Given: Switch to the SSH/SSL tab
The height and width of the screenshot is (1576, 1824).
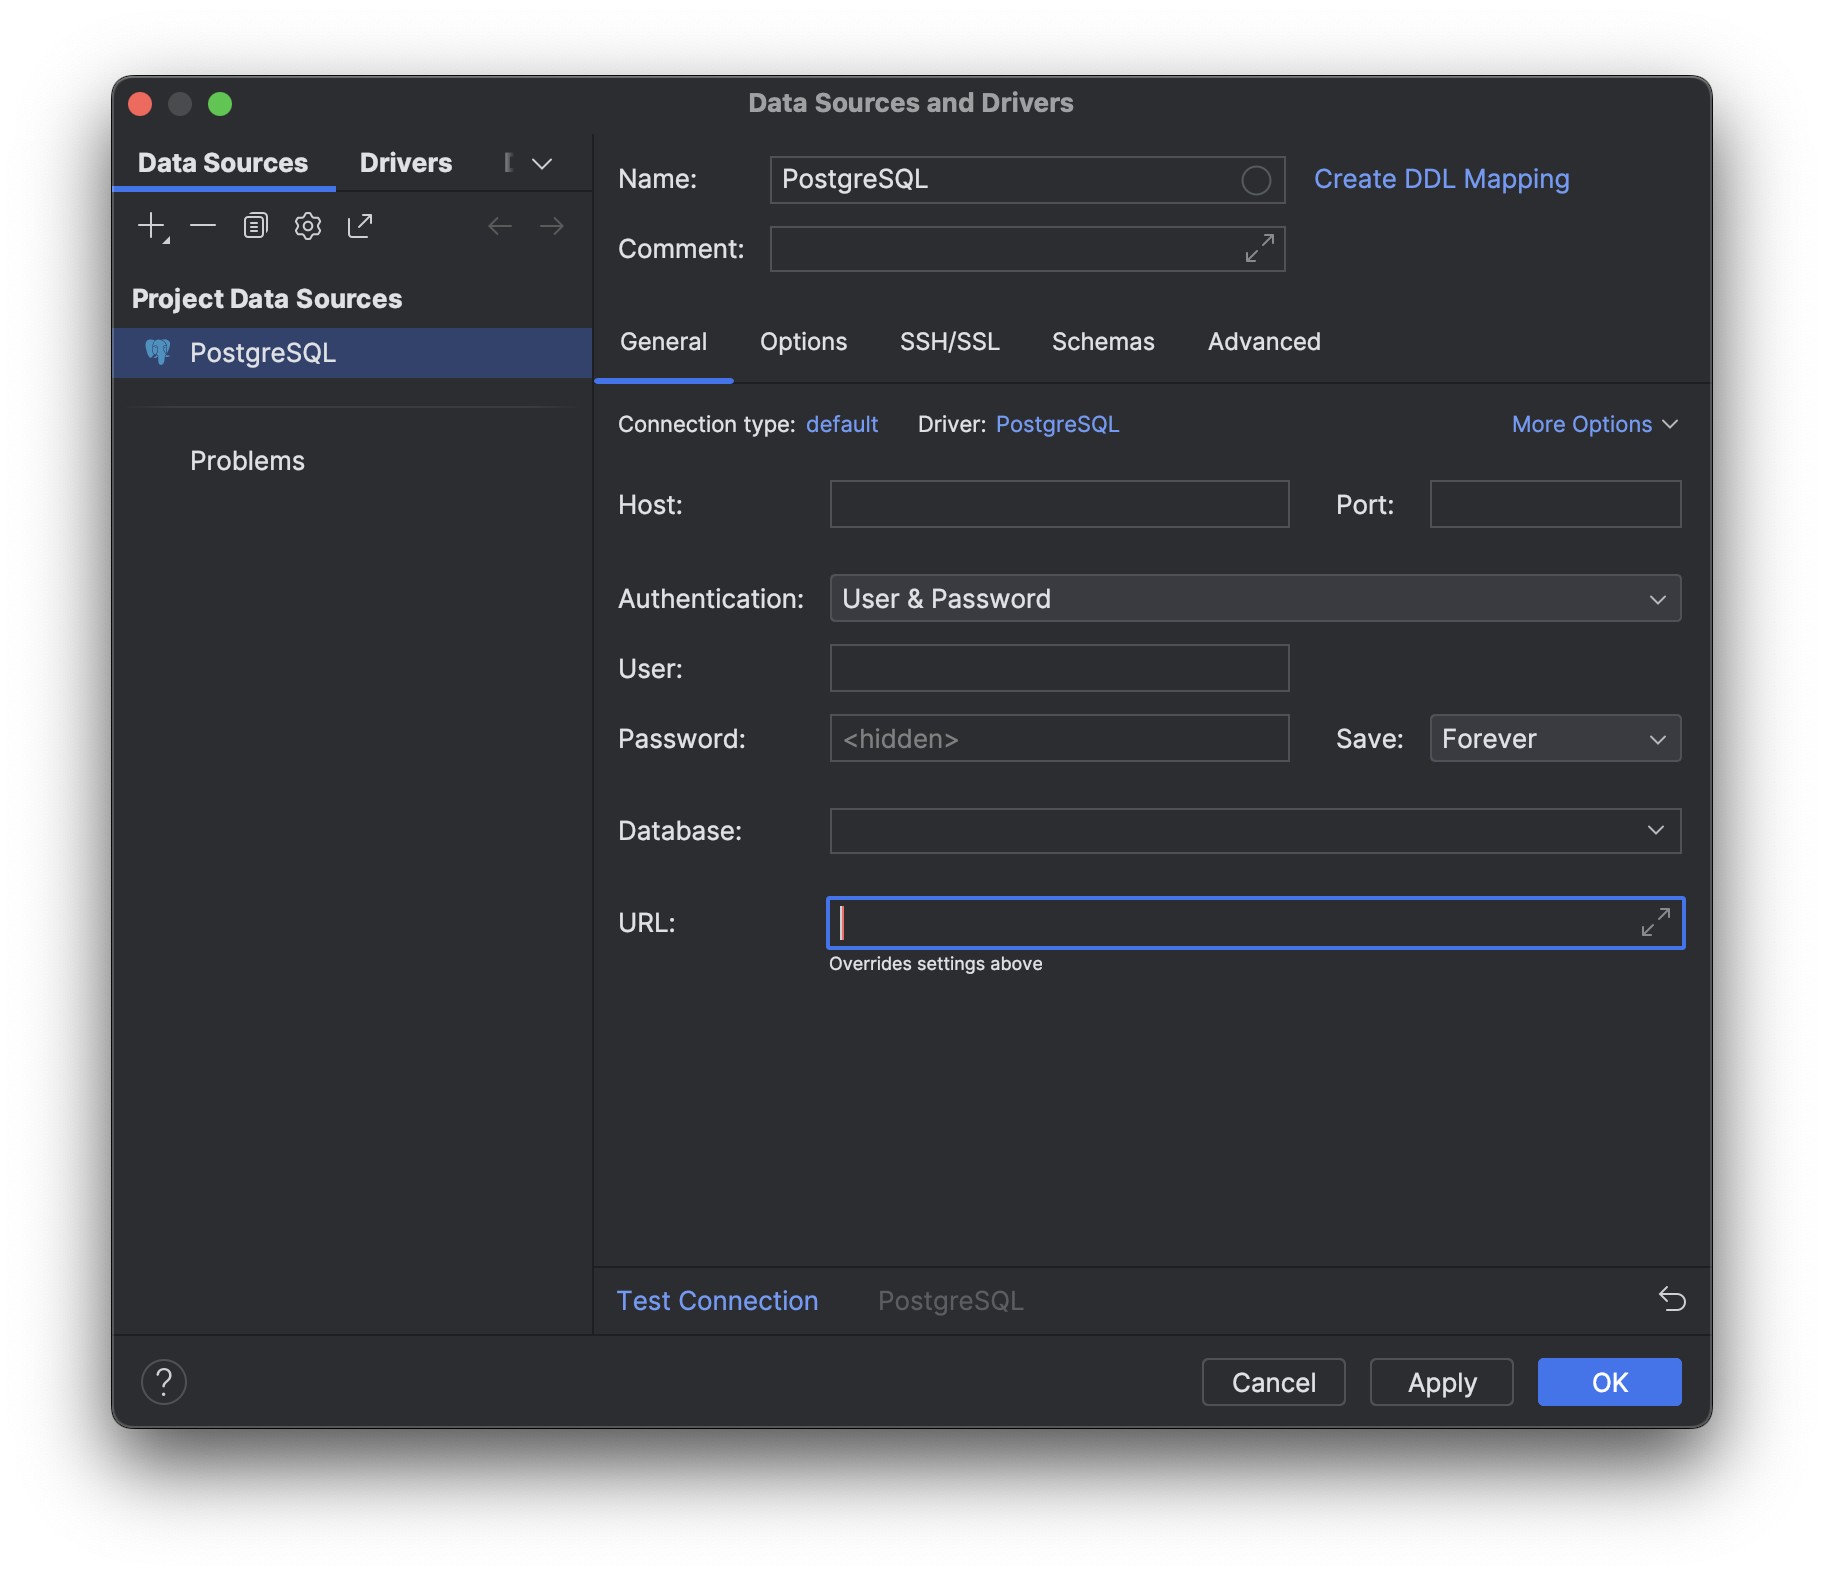Looking at the screenshot, I should 949,342.
